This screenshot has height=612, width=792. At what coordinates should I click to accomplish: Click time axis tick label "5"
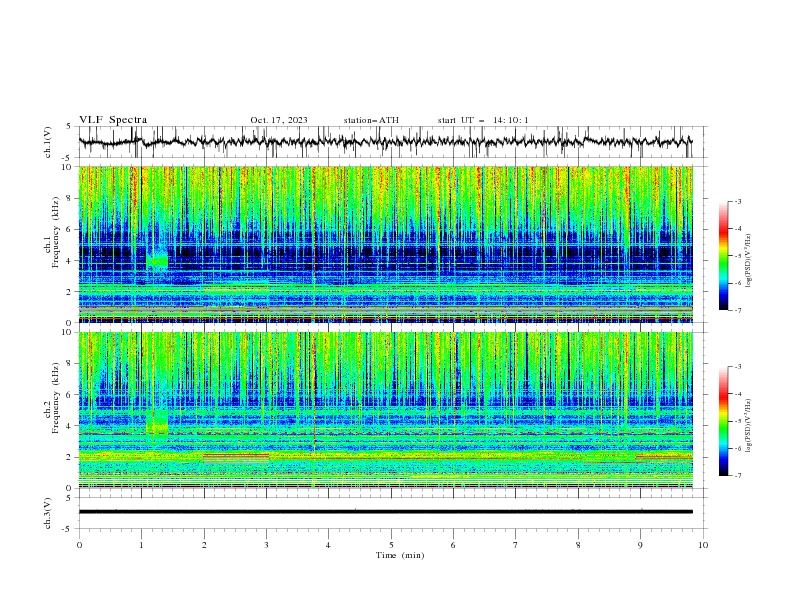(x=391, y=545)
